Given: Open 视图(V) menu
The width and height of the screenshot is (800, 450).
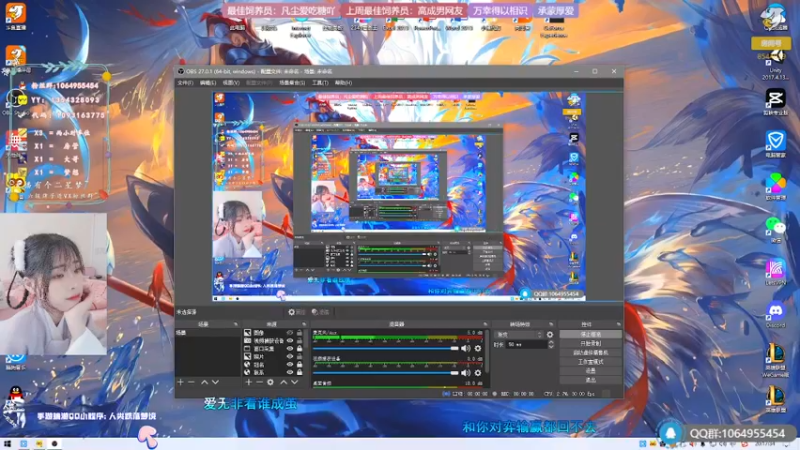Looking at the screenshot, I should (231, 83).
